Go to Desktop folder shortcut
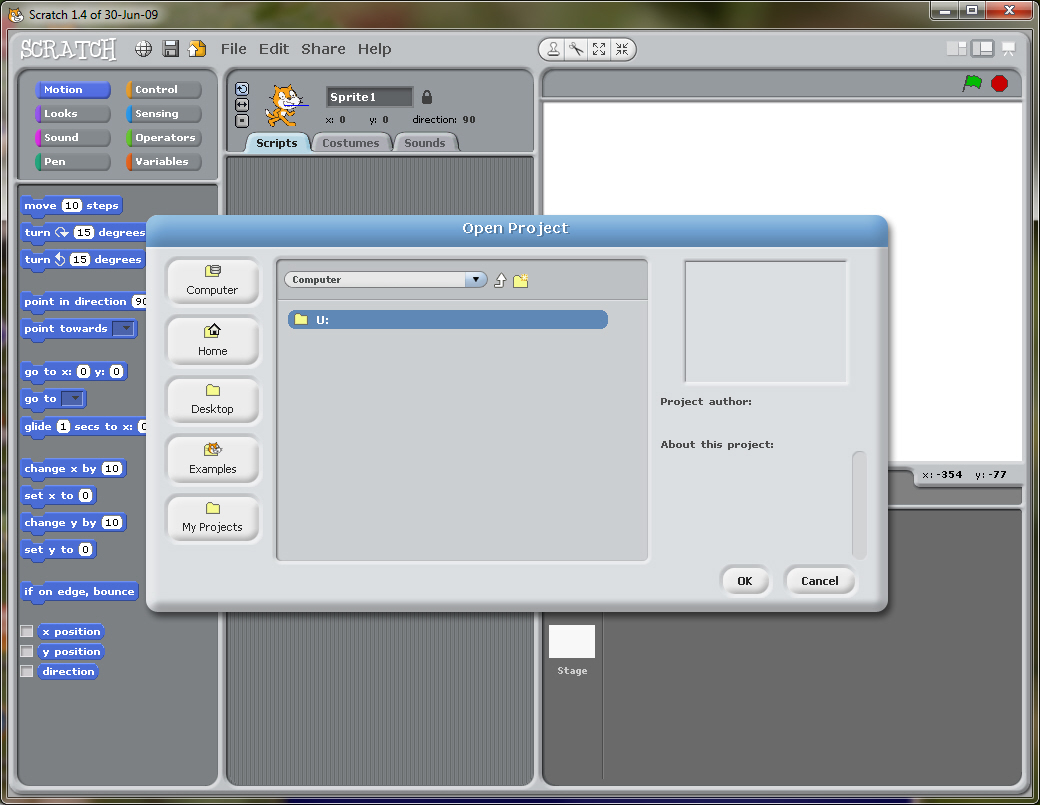1040x805 pixels. 212,400
